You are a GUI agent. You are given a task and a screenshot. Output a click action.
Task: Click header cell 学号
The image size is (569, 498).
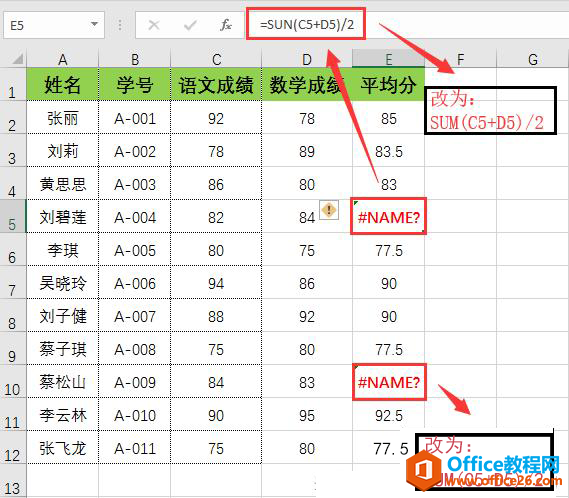pos(135,85)
